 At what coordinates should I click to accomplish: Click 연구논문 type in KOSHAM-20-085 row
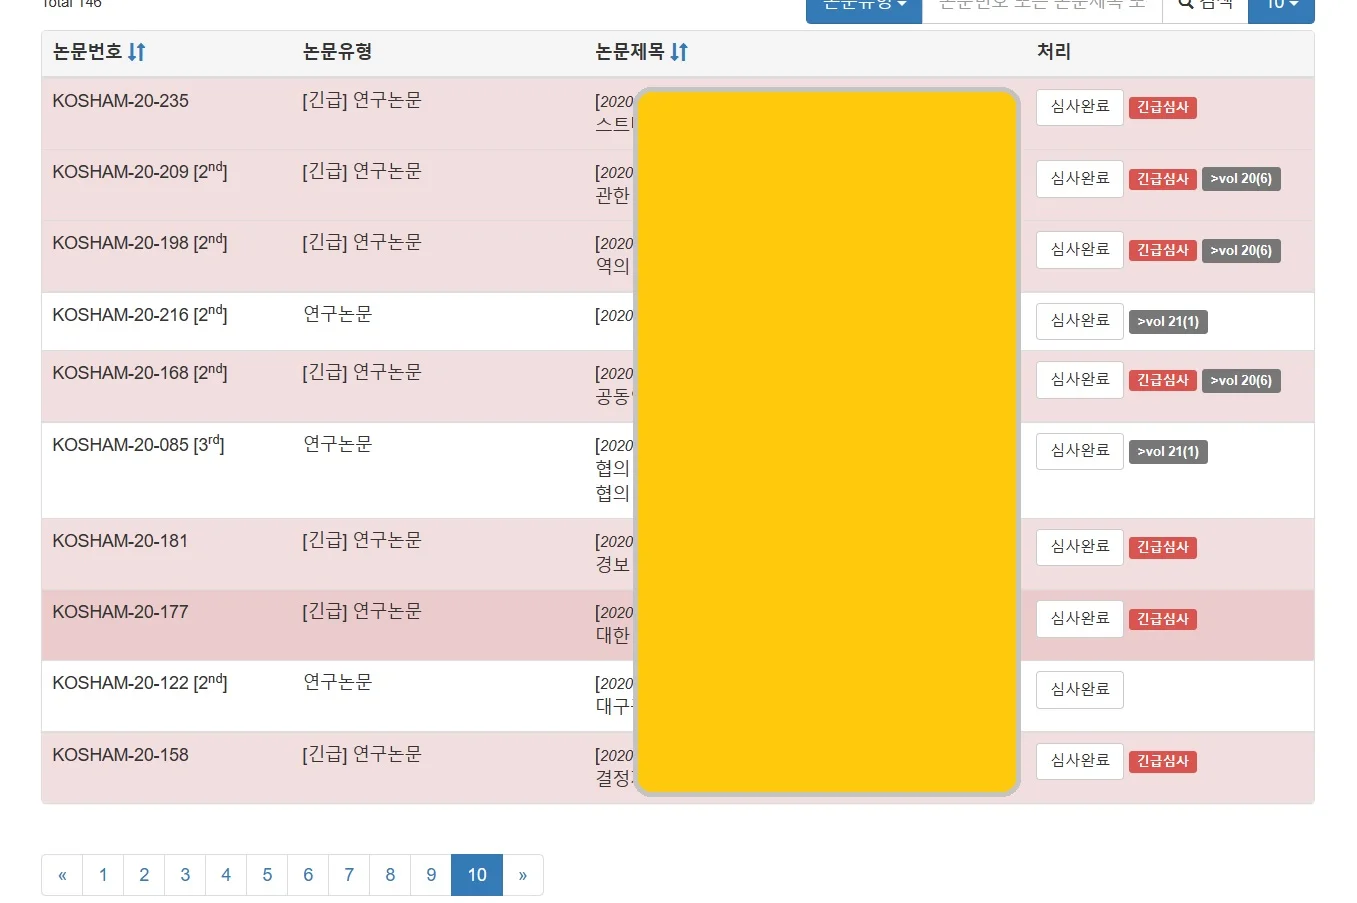pos(338,445)
